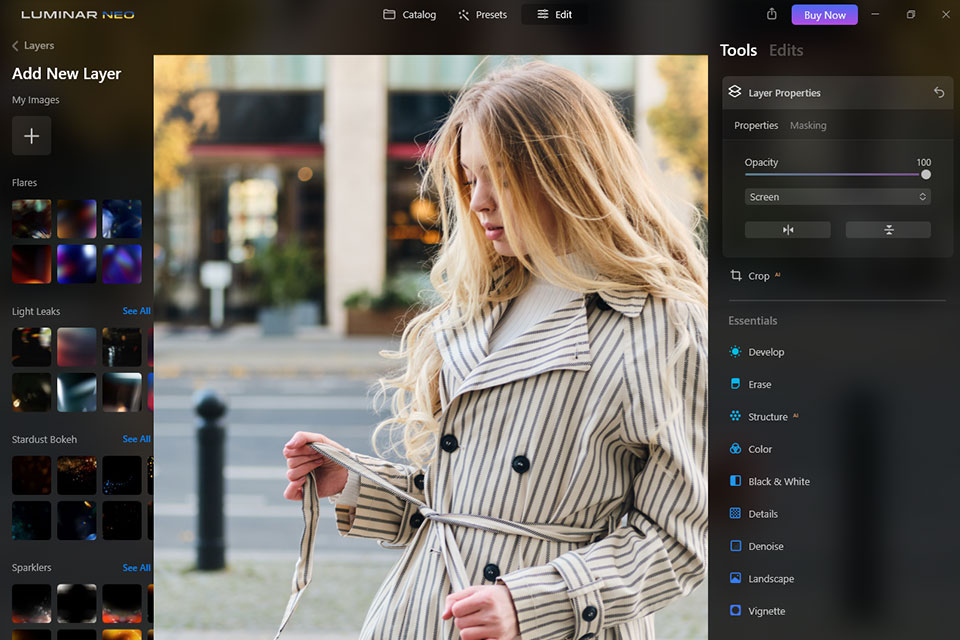This screenshot has width=960, height=640.
Task: Flip layer horizontally button
Action: tap(787, 230)
